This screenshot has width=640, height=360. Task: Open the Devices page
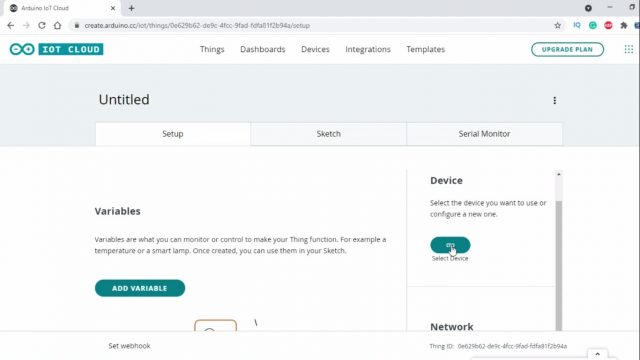tap(316, 49)
